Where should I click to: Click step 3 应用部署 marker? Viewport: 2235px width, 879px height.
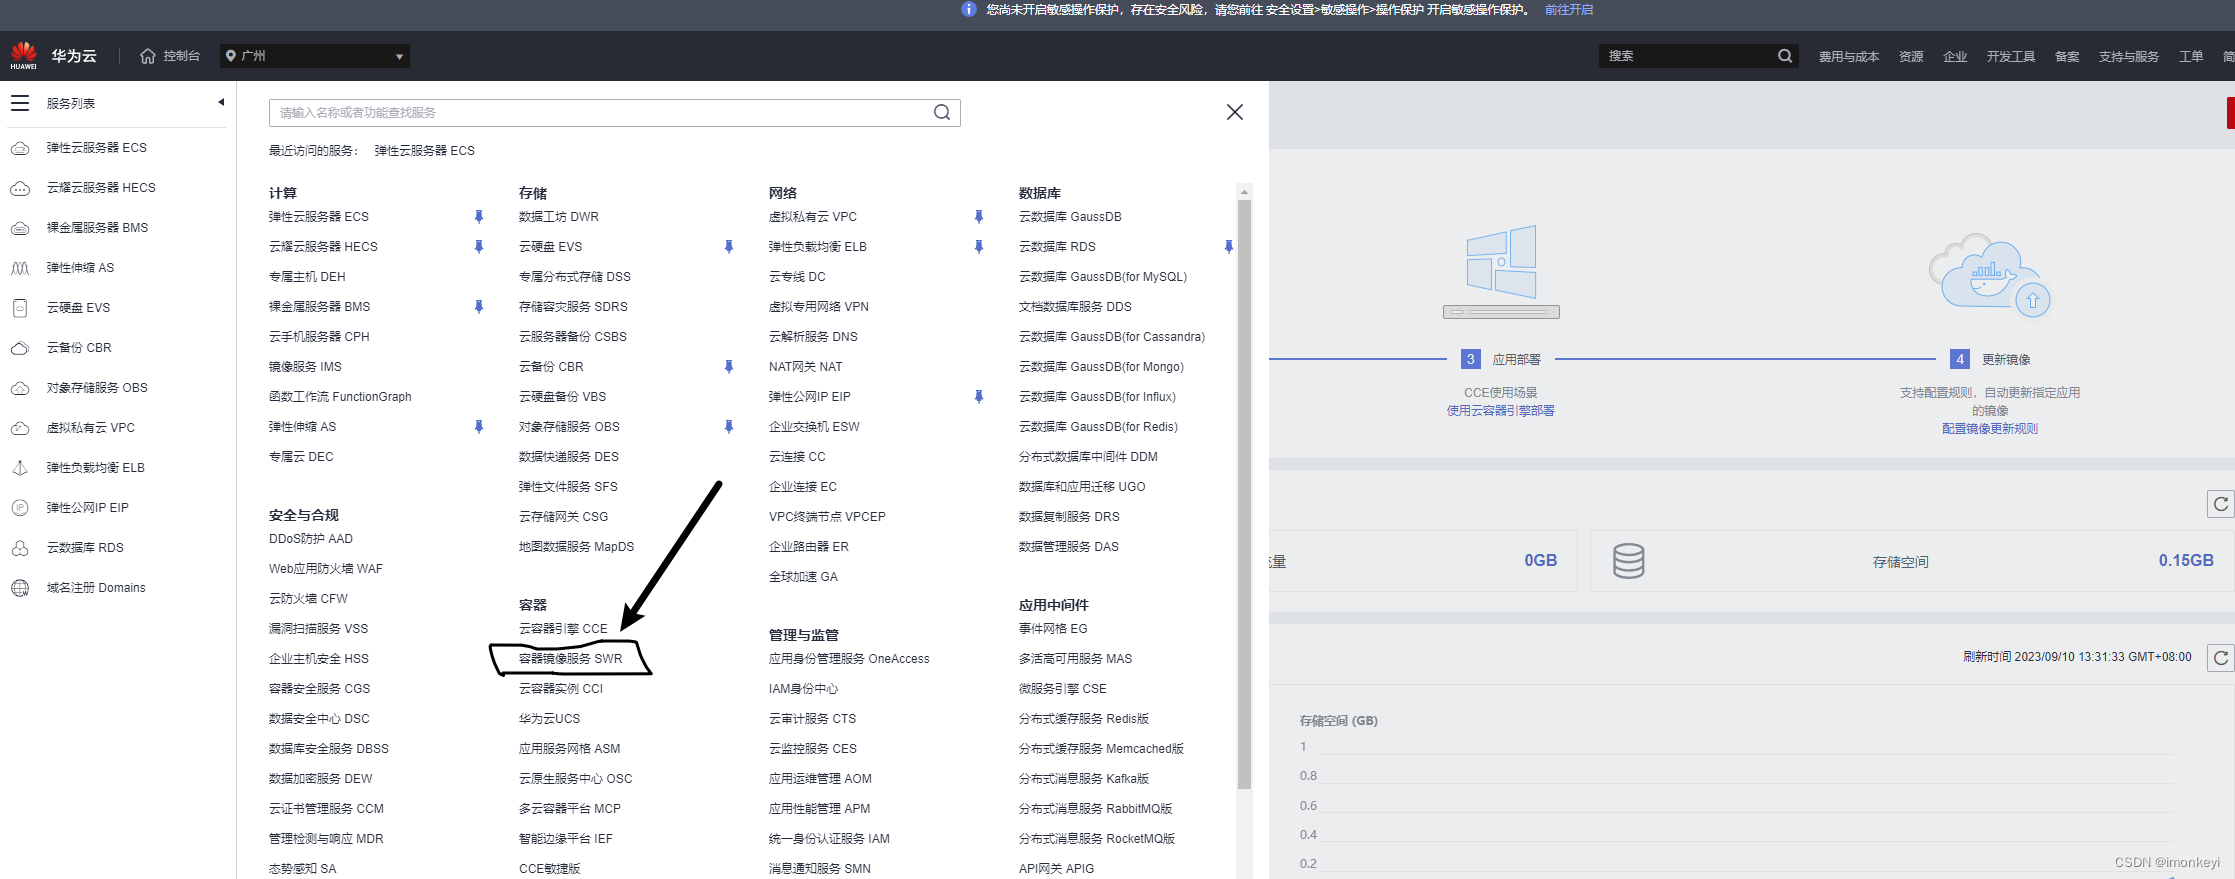click(1470, 359)
